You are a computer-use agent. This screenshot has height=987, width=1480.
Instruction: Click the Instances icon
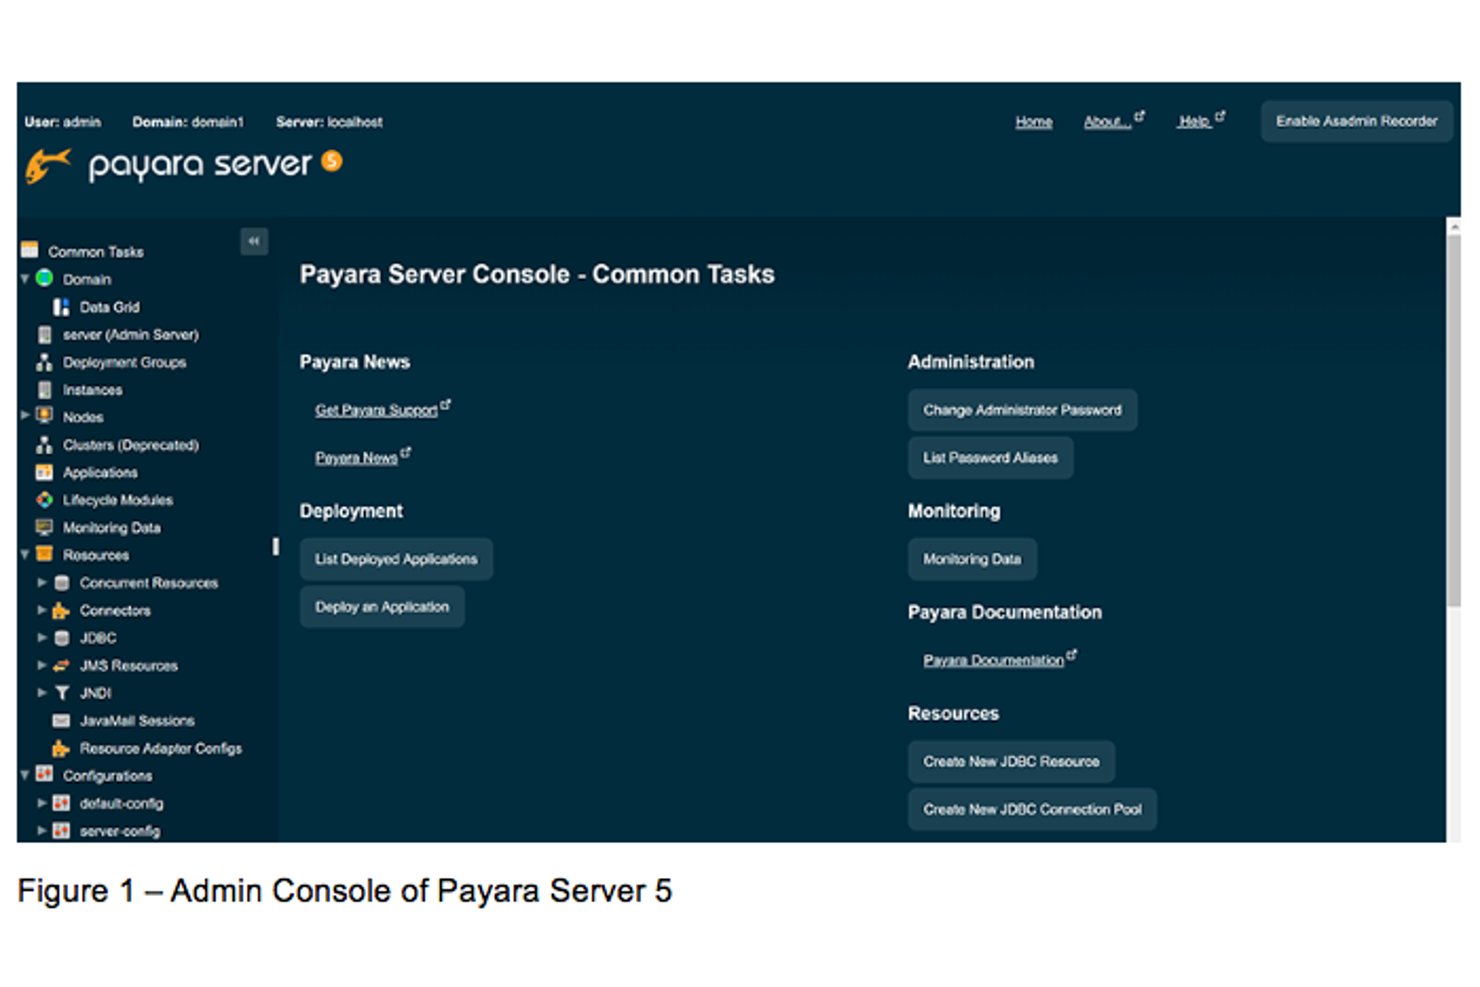(x=44, y=389)
